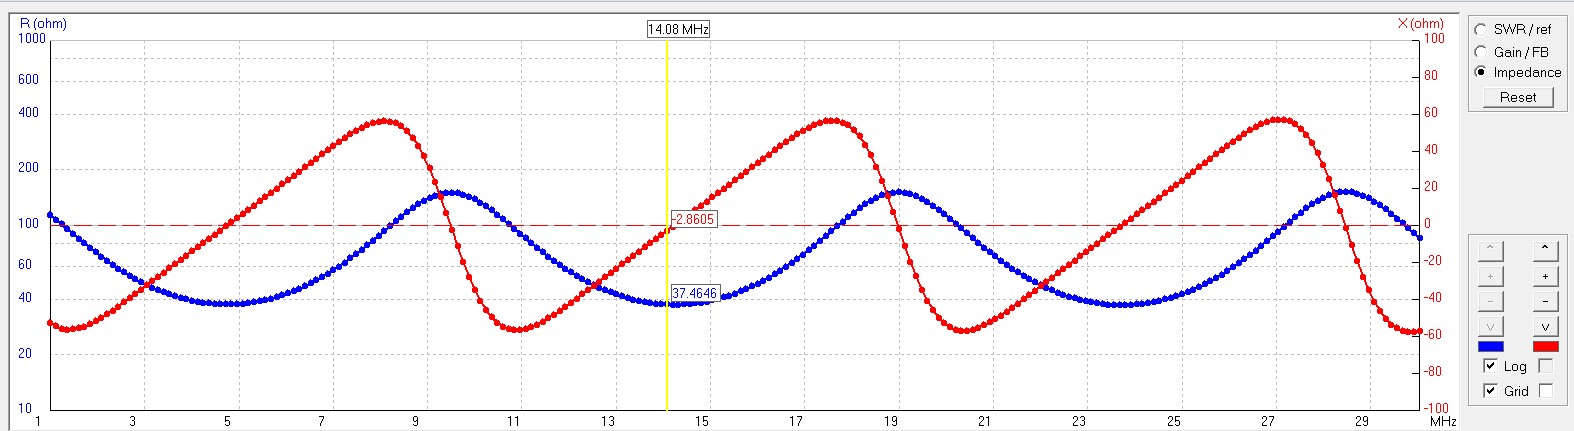Screen dimensions: 1574x431
Task: Click the plus button in the blue R-axis column
Action: [1490, 275]
